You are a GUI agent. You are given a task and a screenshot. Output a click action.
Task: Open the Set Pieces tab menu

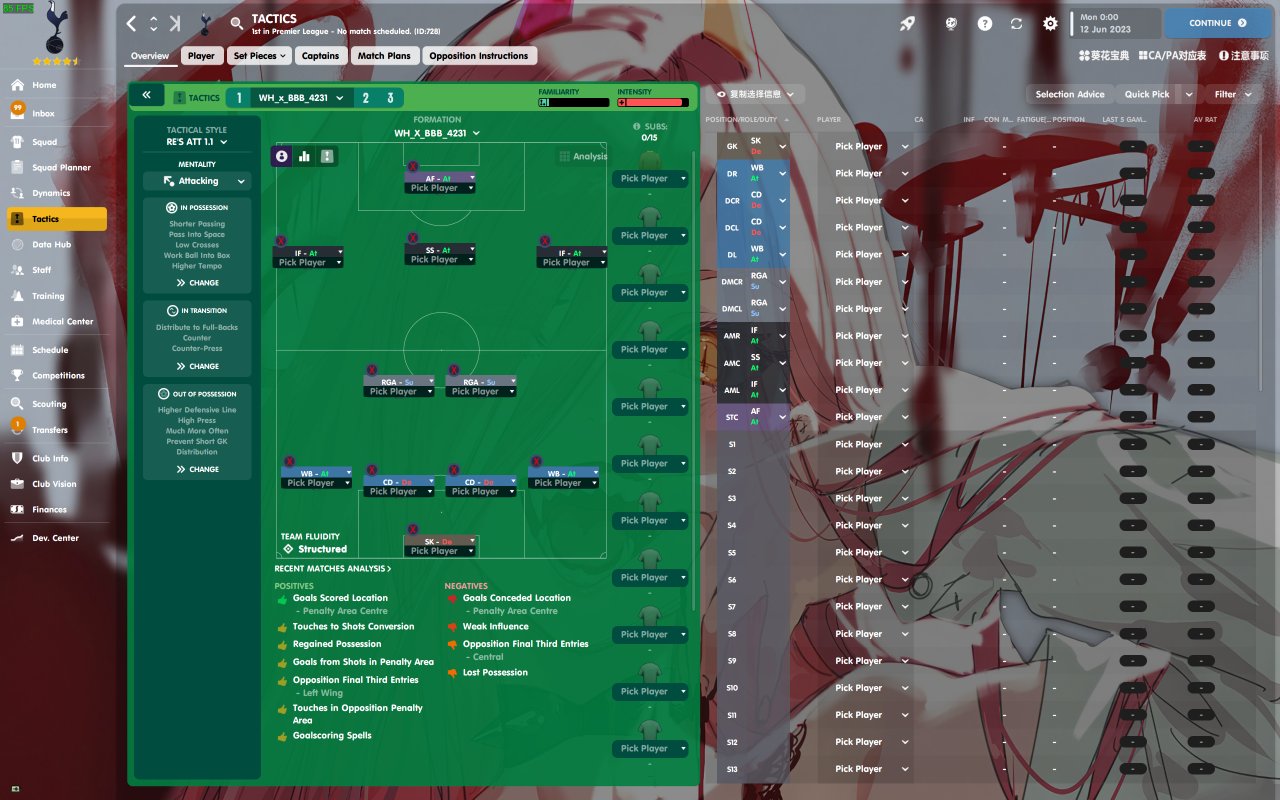(260, 56)
